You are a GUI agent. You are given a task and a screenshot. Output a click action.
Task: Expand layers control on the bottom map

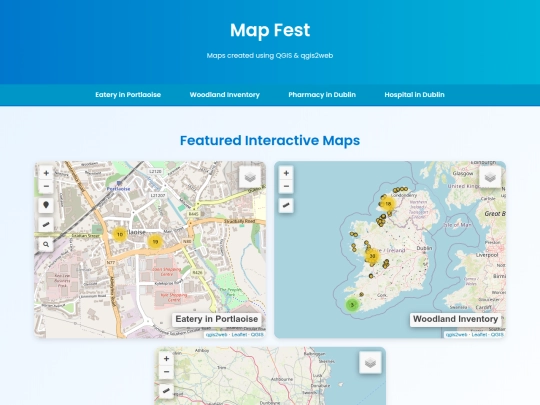(370, 363)
